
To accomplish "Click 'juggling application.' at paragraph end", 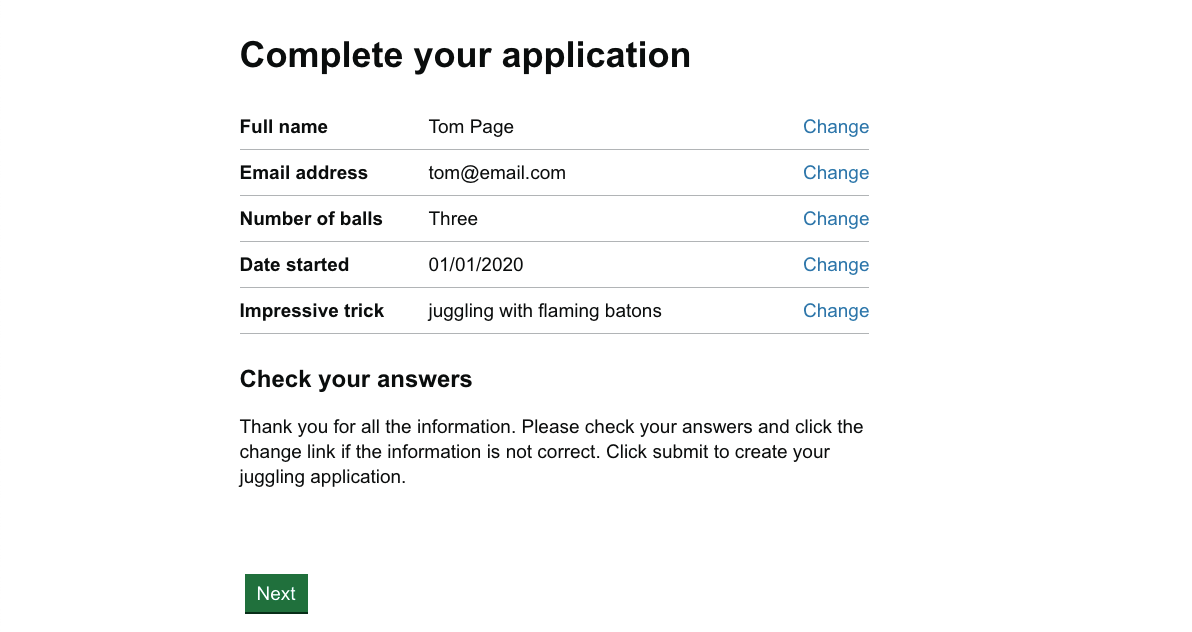I will tap(322, 477).
